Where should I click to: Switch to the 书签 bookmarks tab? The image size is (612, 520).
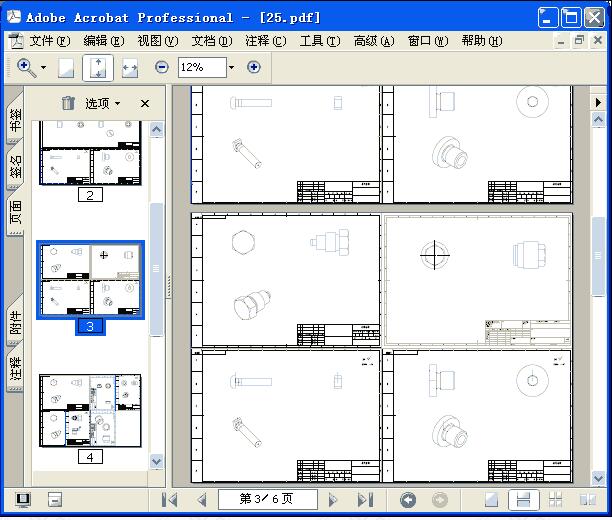(x=15, y=118)
